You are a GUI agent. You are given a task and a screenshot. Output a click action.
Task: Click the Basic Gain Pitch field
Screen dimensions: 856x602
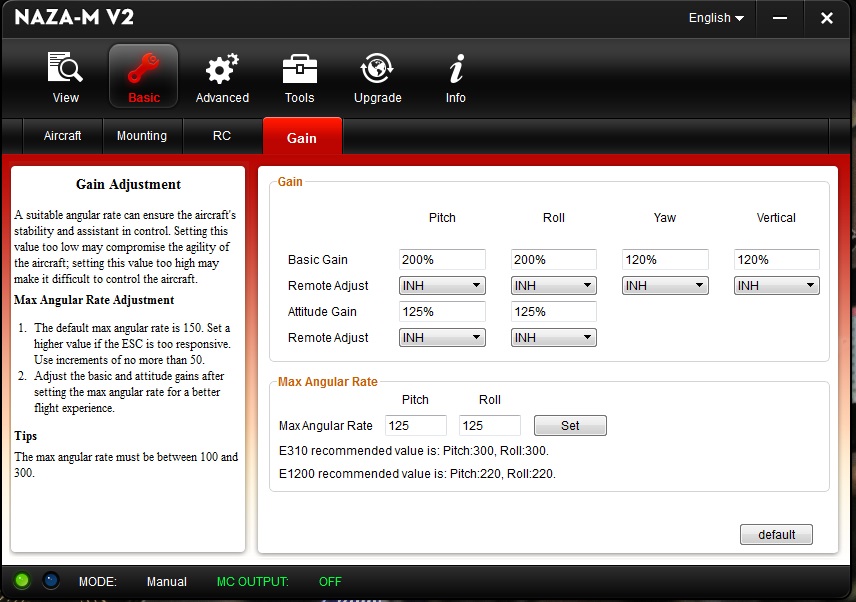coord(442,259)
